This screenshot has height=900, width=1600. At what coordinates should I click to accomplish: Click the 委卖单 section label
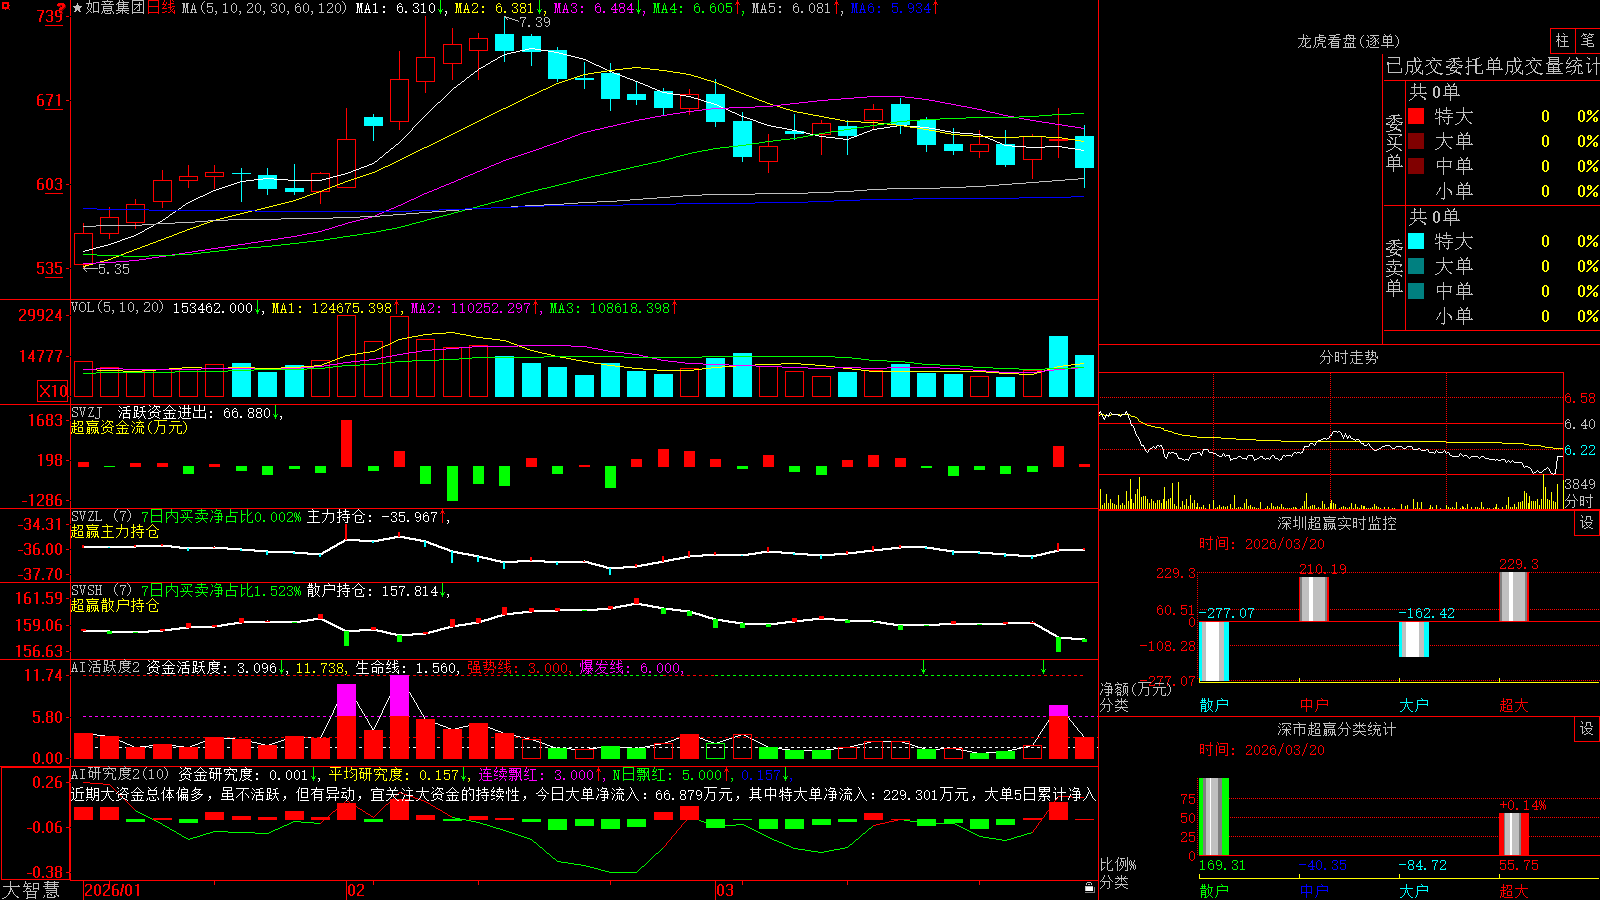(1394, 267)
